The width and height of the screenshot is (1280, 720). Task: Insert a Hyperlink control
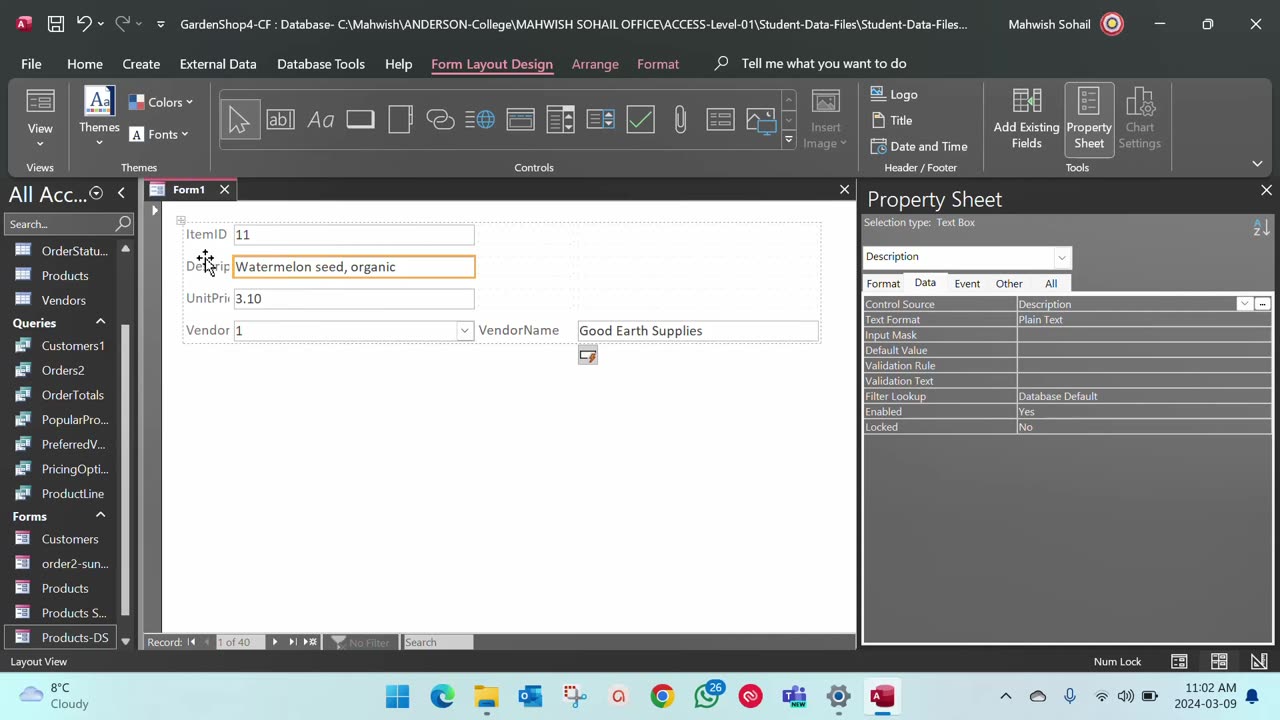point(440,120)
